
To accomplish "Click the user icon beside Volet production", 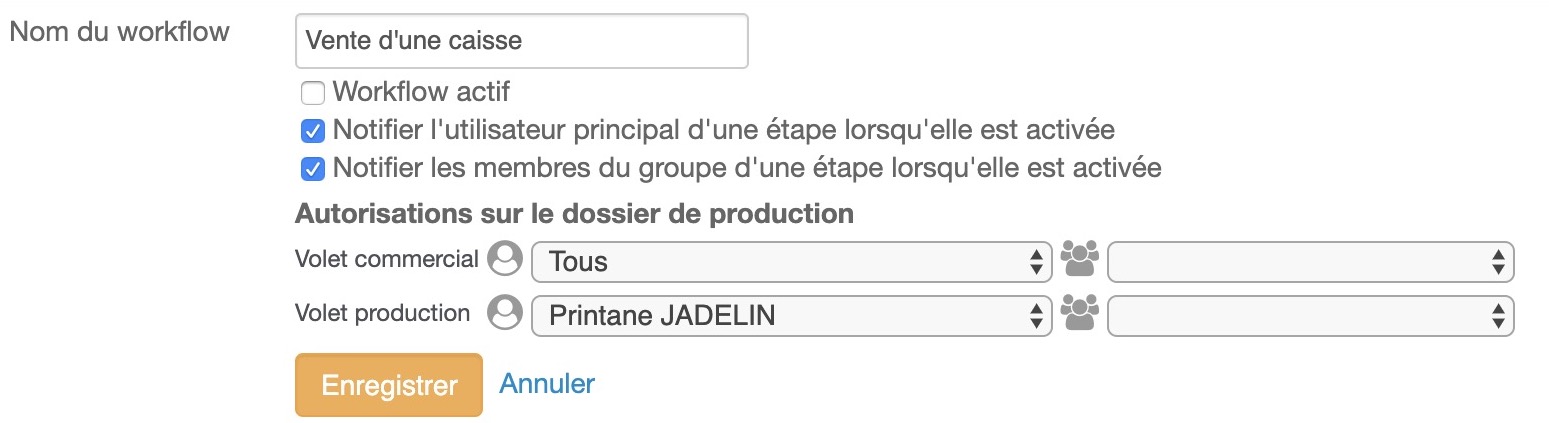I will [x=505, y=313].
